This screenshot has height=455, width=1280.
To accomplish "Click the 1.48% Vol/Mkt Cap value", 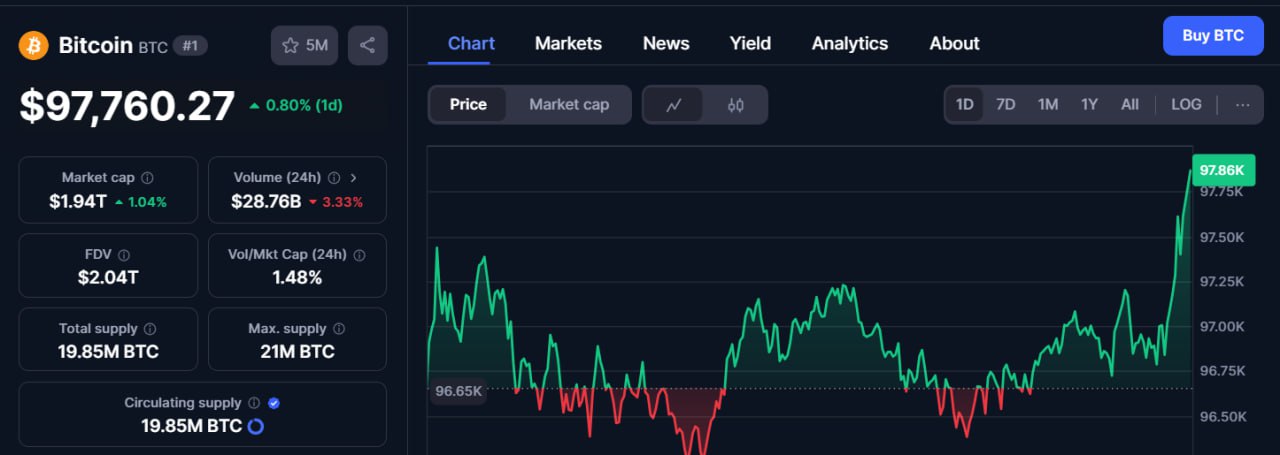I will click(x=297, y=277).
